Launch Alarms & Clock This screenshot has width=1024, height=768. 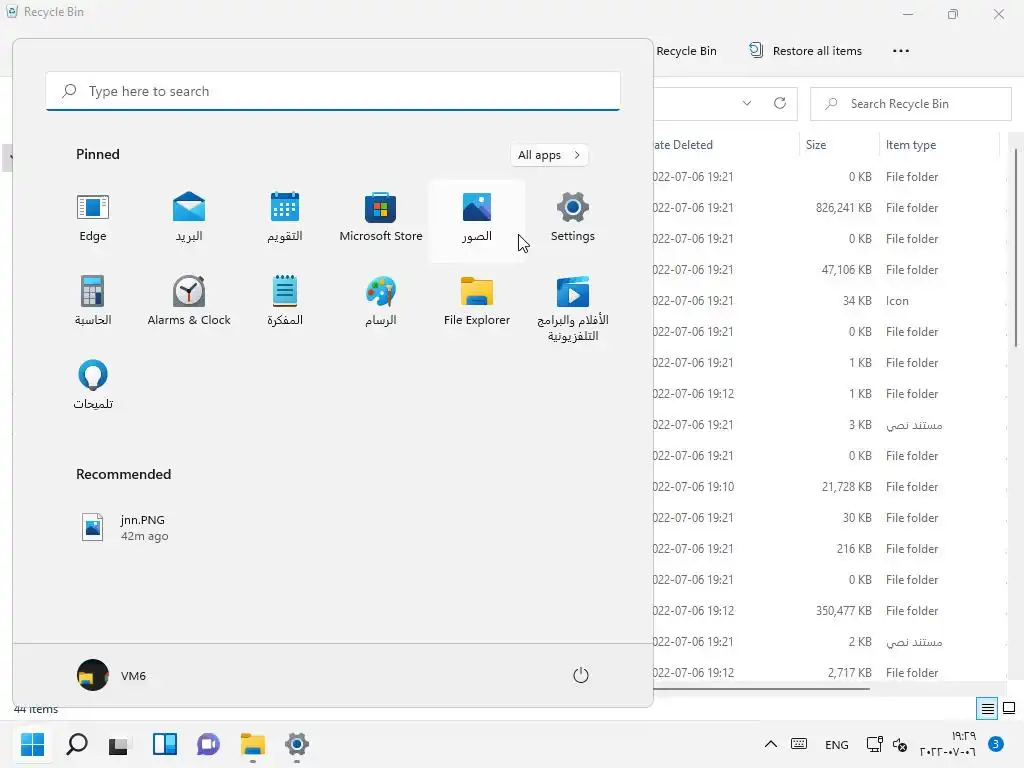(189, 302)
